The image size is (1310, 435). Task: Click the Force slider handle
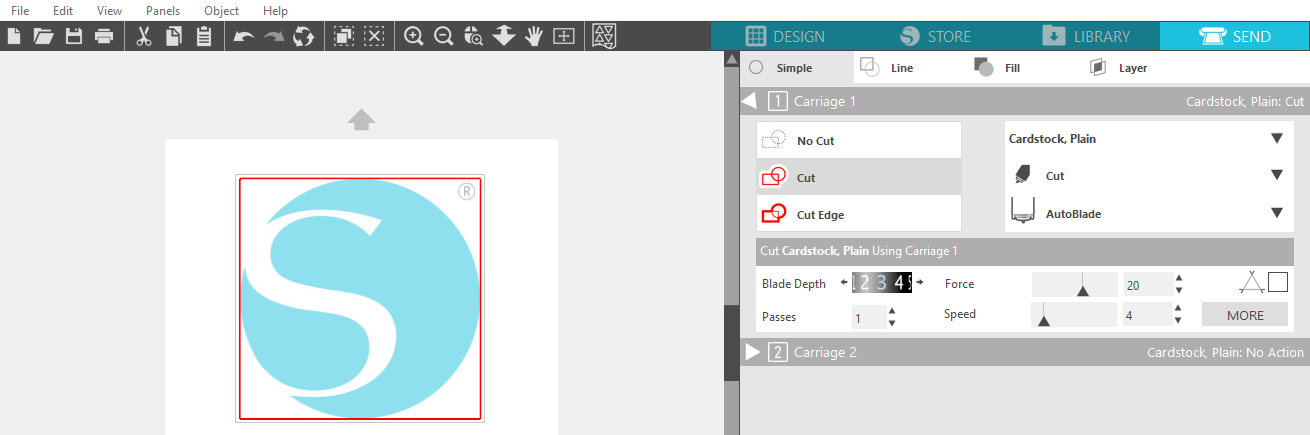1082,290
